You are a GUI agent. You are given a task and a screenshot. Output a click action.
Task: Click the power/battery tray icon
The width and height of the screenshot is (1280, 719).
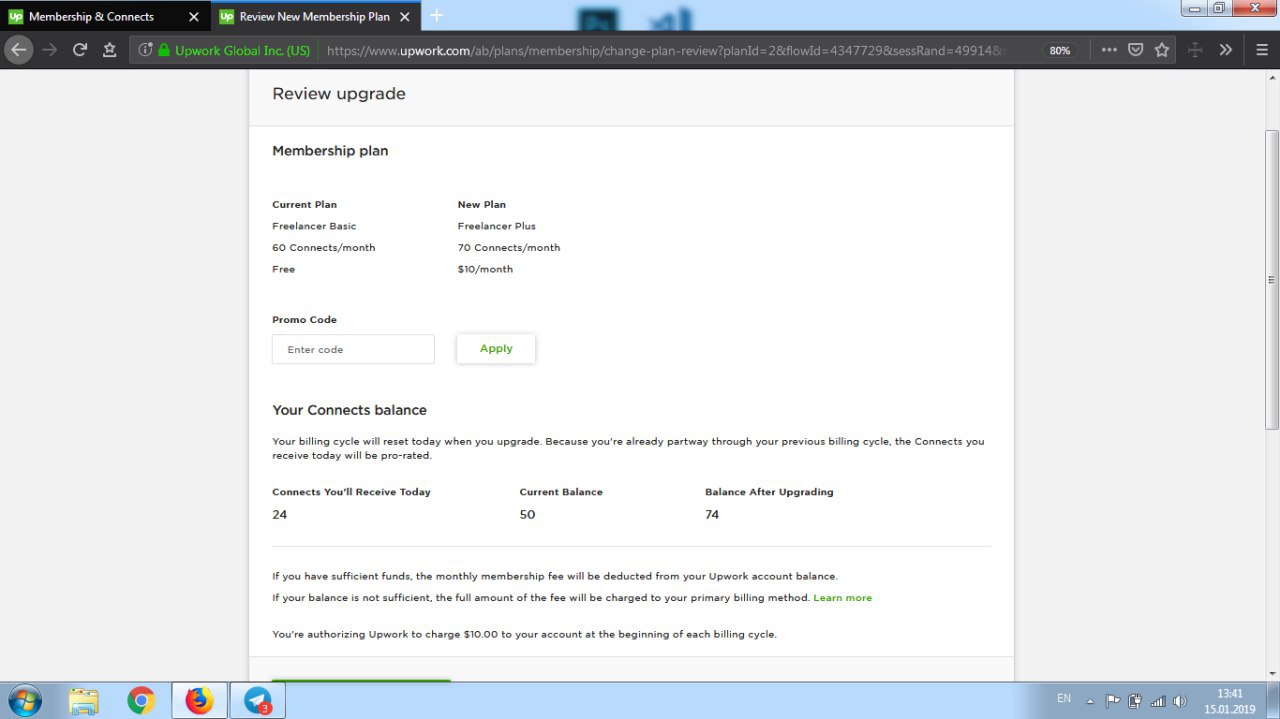pyautogui.click(x=1135, y=701)
